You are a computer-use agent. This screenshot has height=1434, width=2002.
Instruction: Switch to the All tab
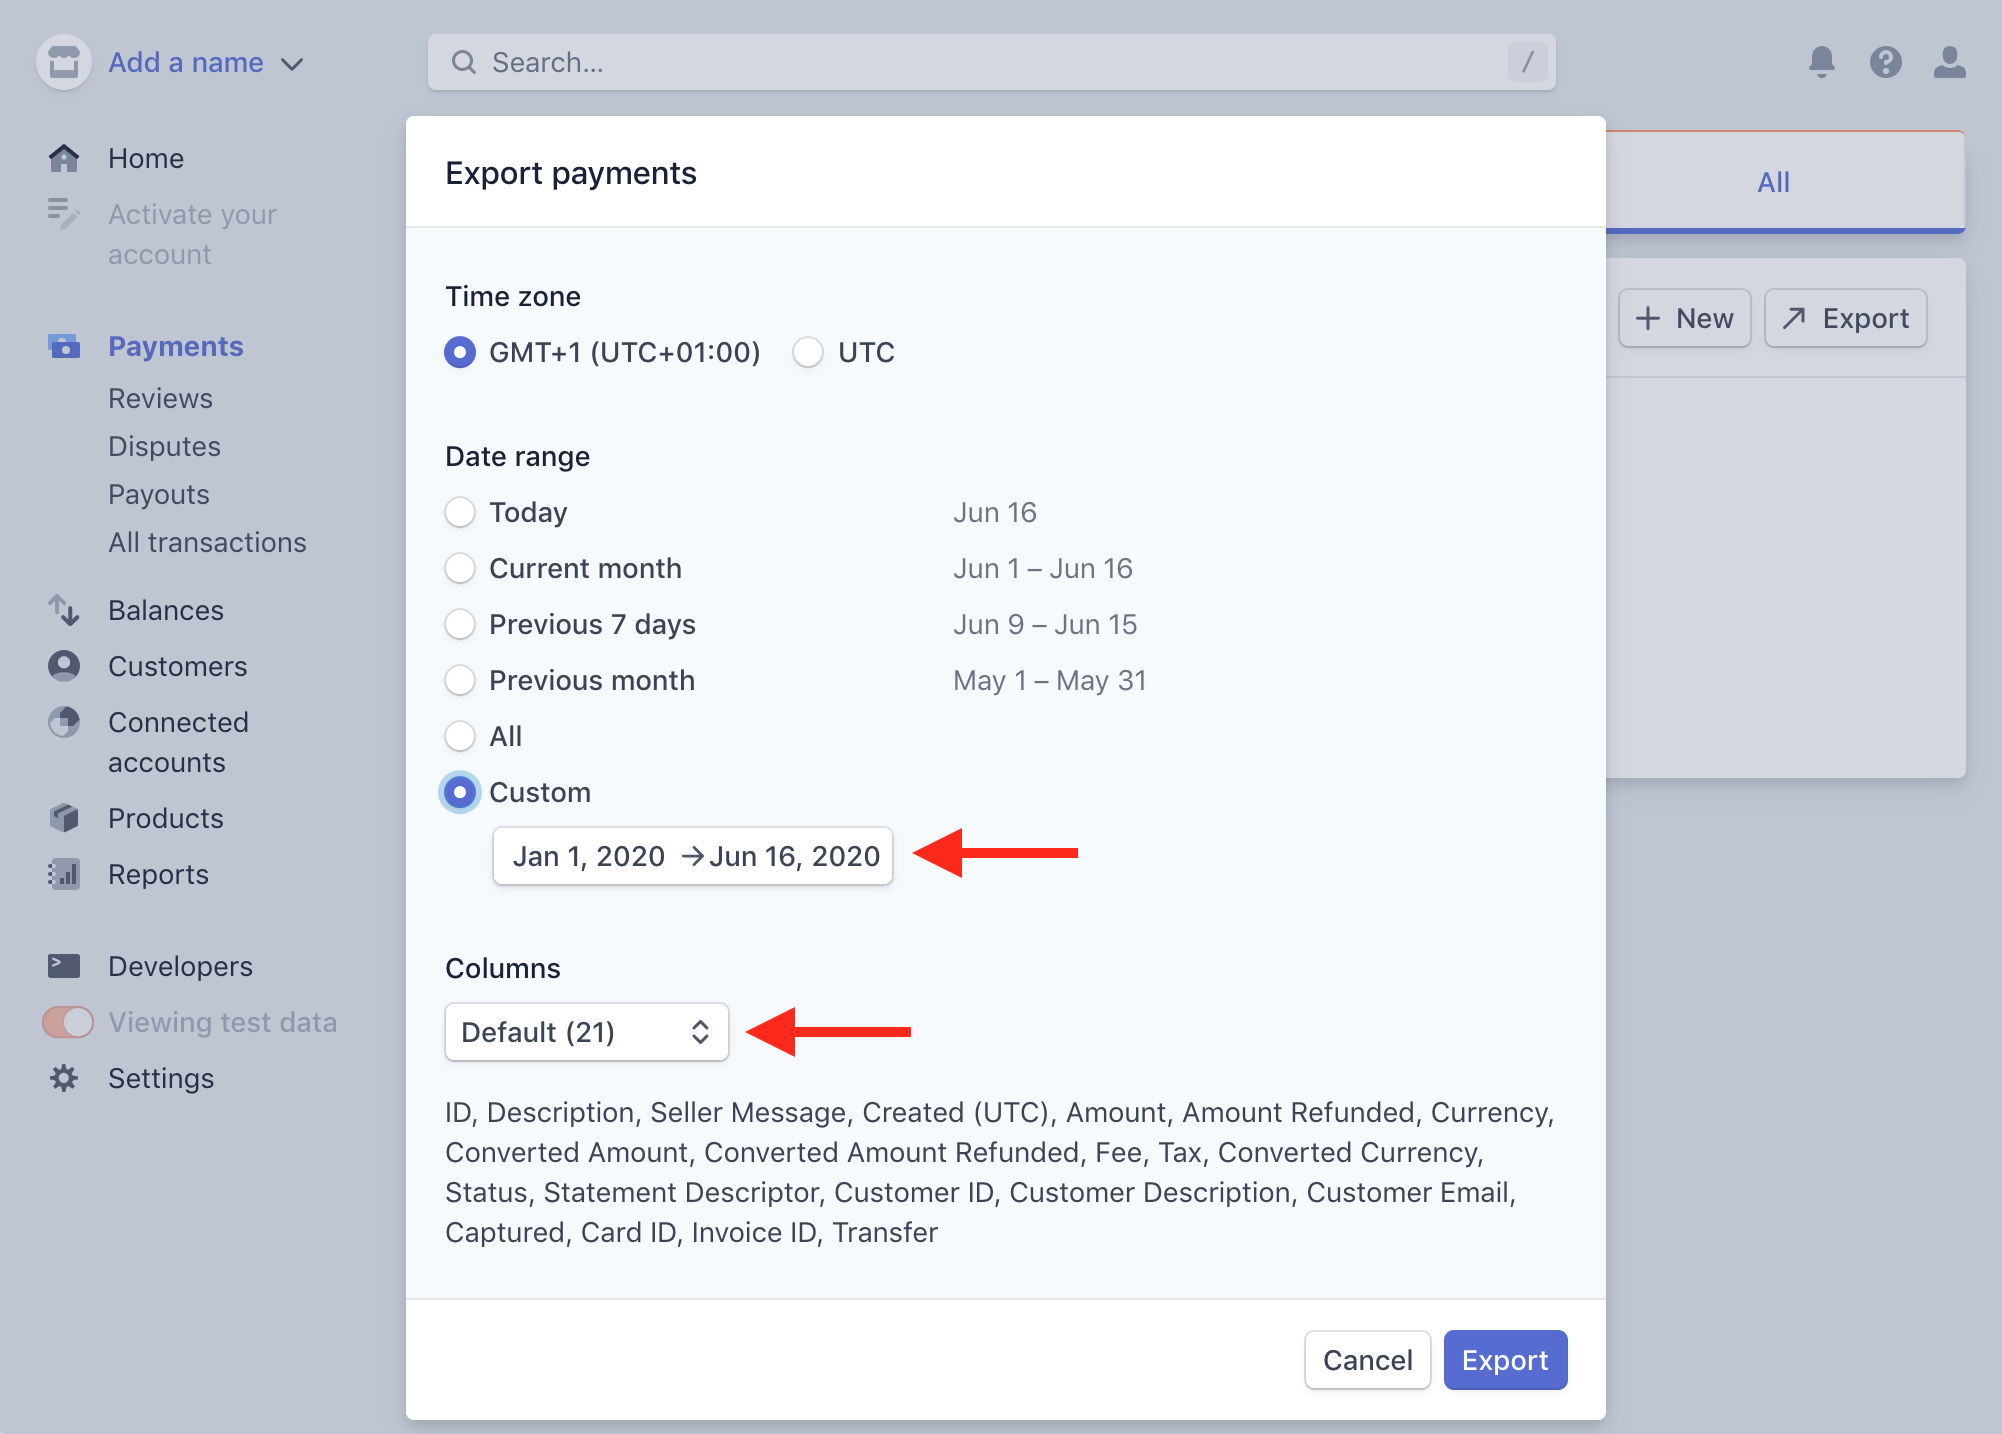coord(1773,182)
